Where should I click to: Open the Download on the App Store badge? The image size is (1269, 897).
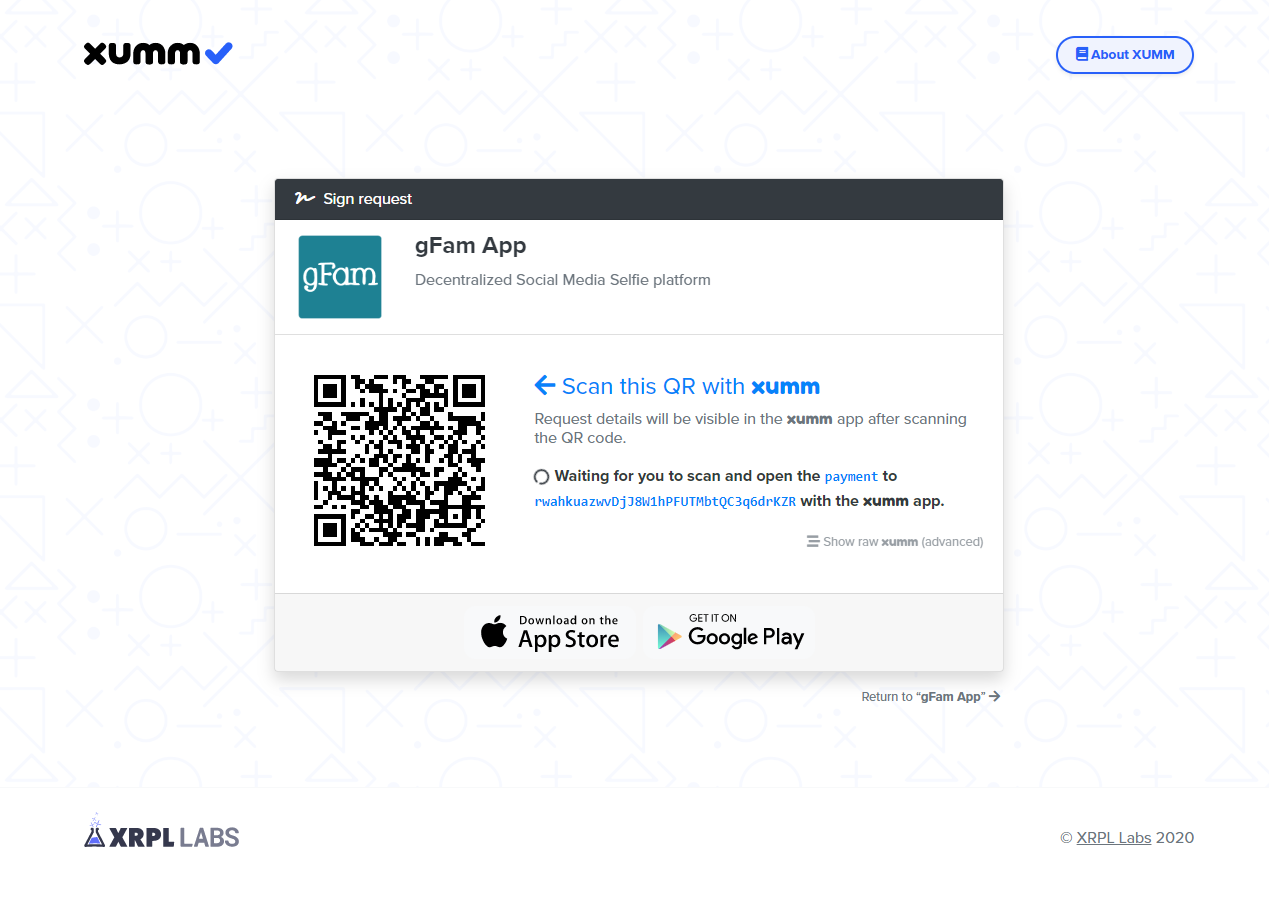(x=549, y=633)
